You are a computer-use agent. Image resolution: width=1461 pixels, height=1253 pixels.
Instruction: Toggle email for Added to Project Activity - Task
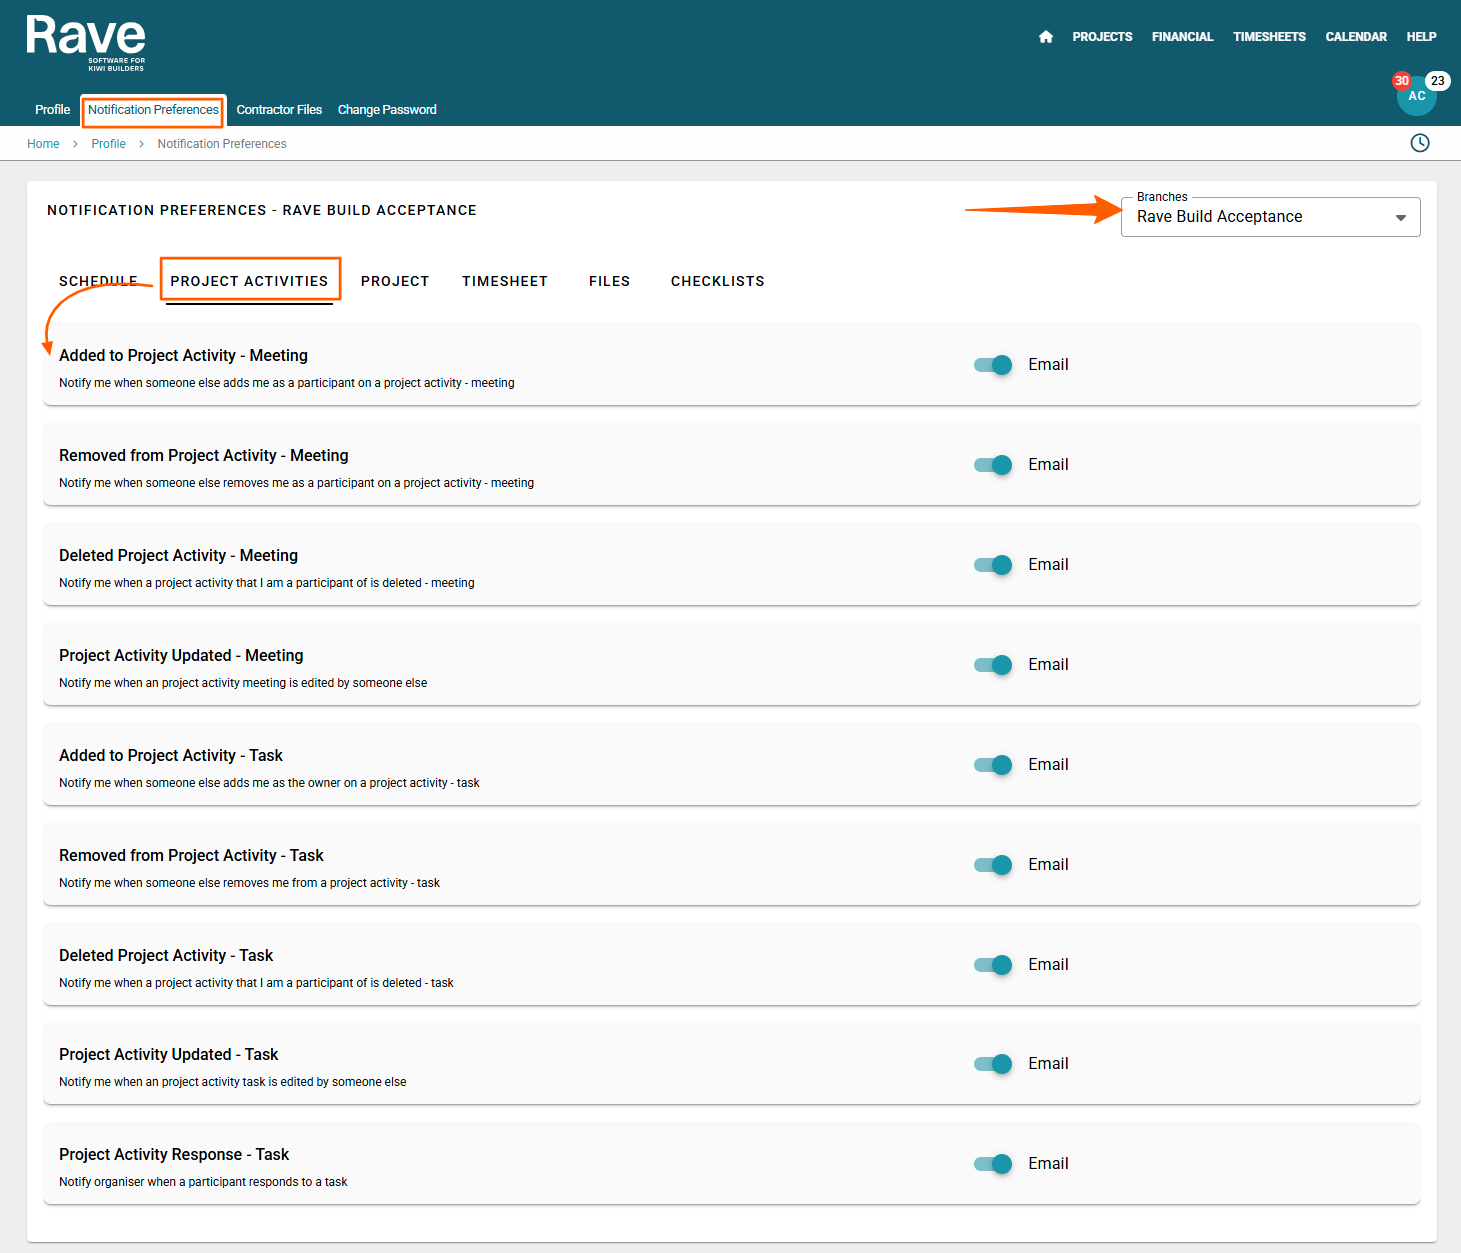pos(993,765)
